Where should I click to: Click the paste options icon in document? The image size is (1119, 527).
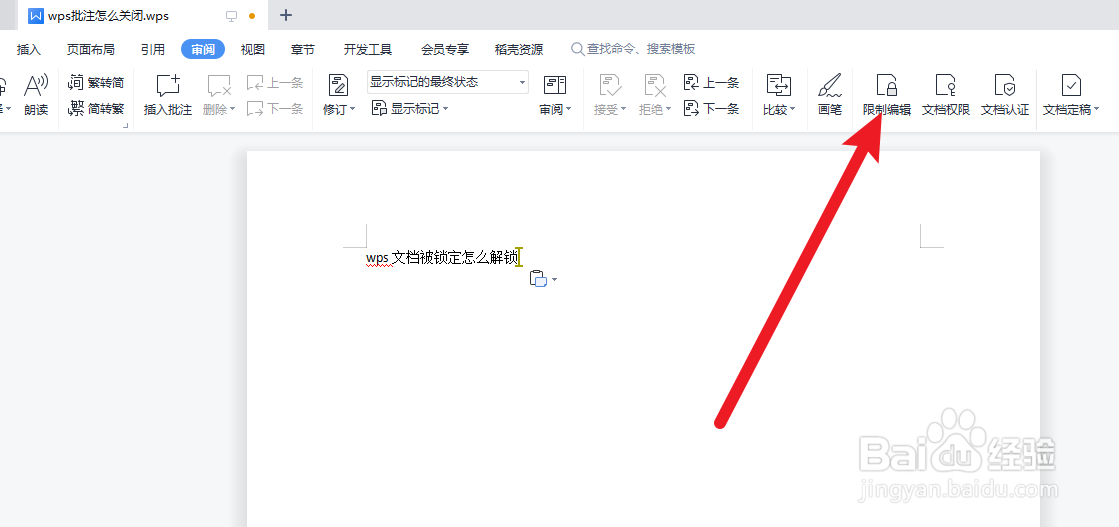tap(537, 278)
